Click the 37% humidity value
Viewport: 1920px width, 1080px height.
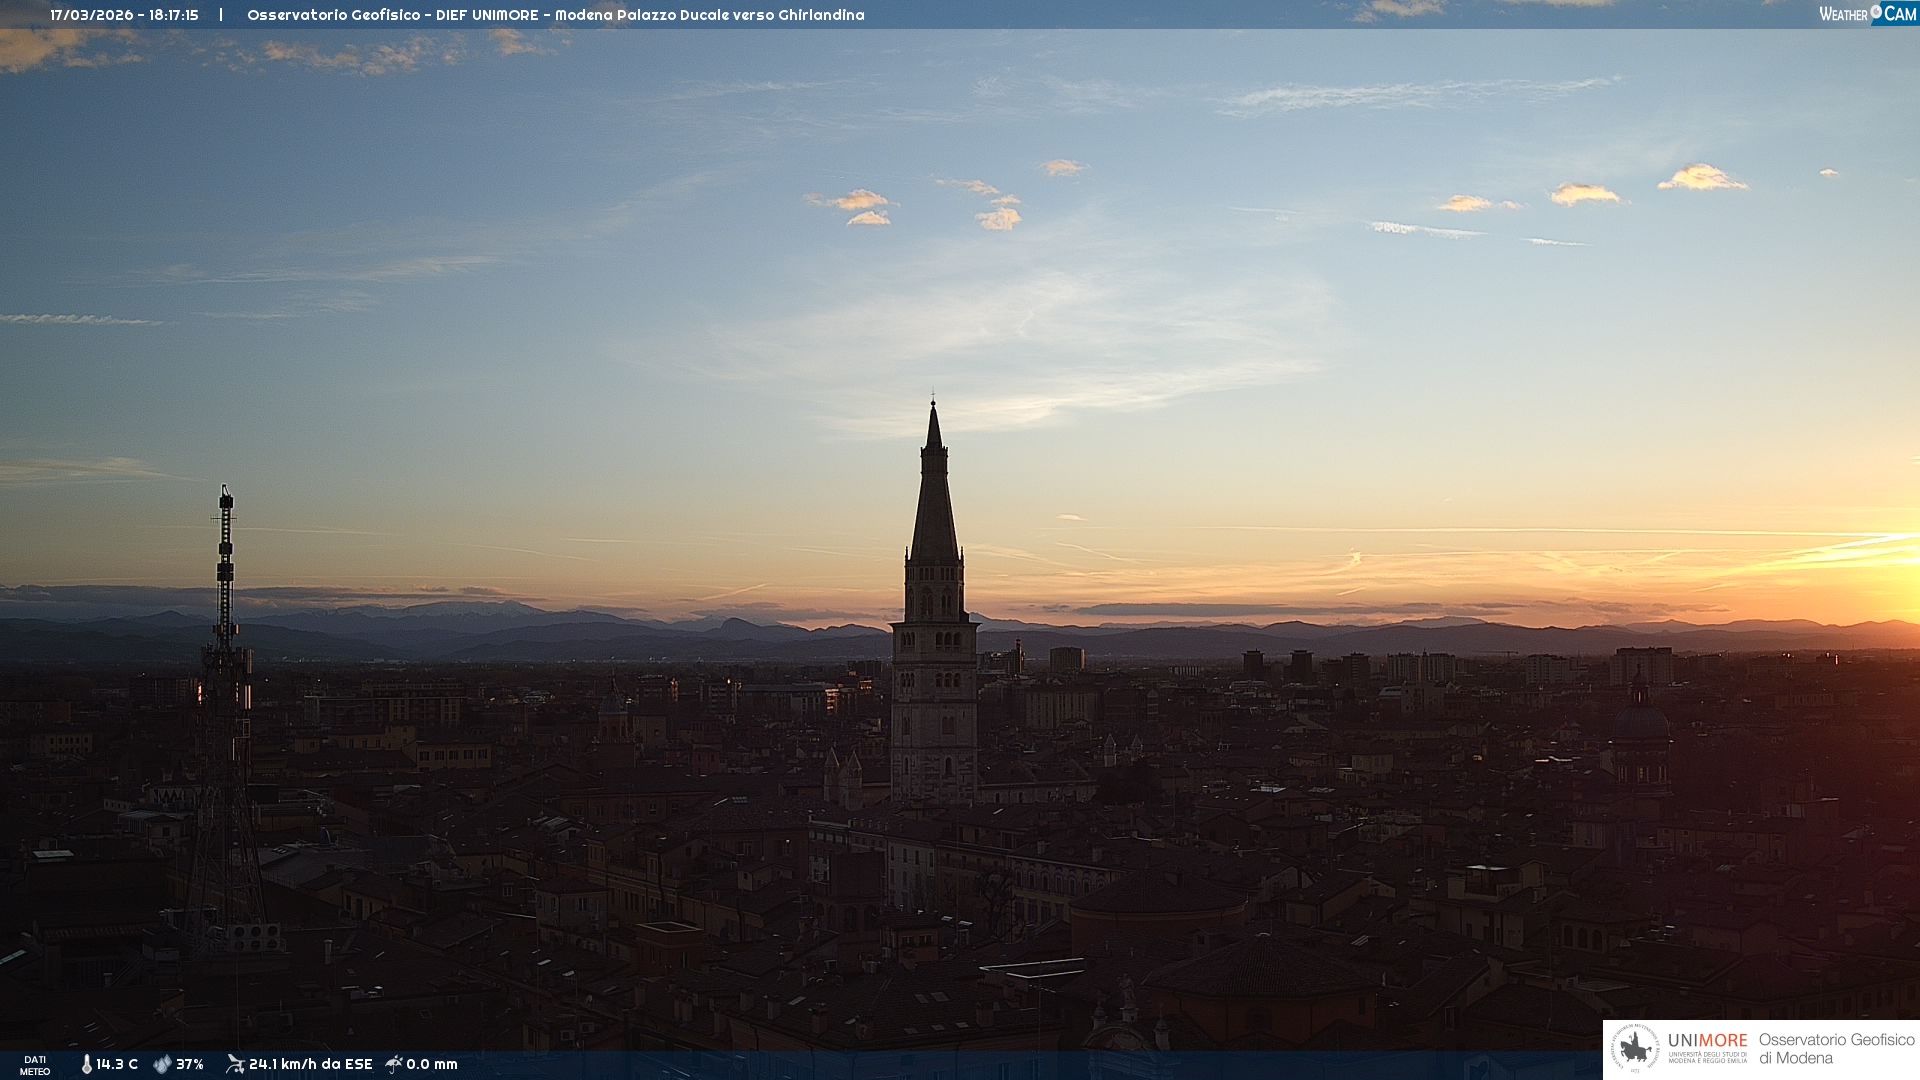click(190, 1065)
